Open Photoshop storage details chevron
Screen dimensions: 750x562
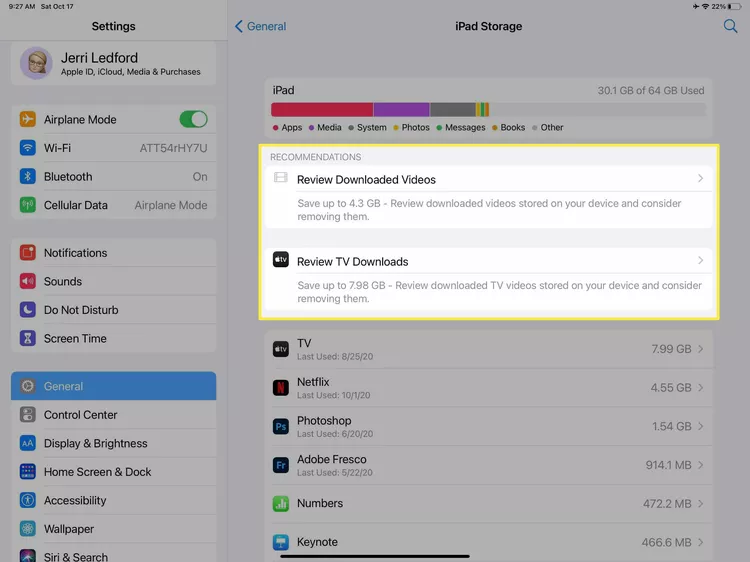(700, 426)
